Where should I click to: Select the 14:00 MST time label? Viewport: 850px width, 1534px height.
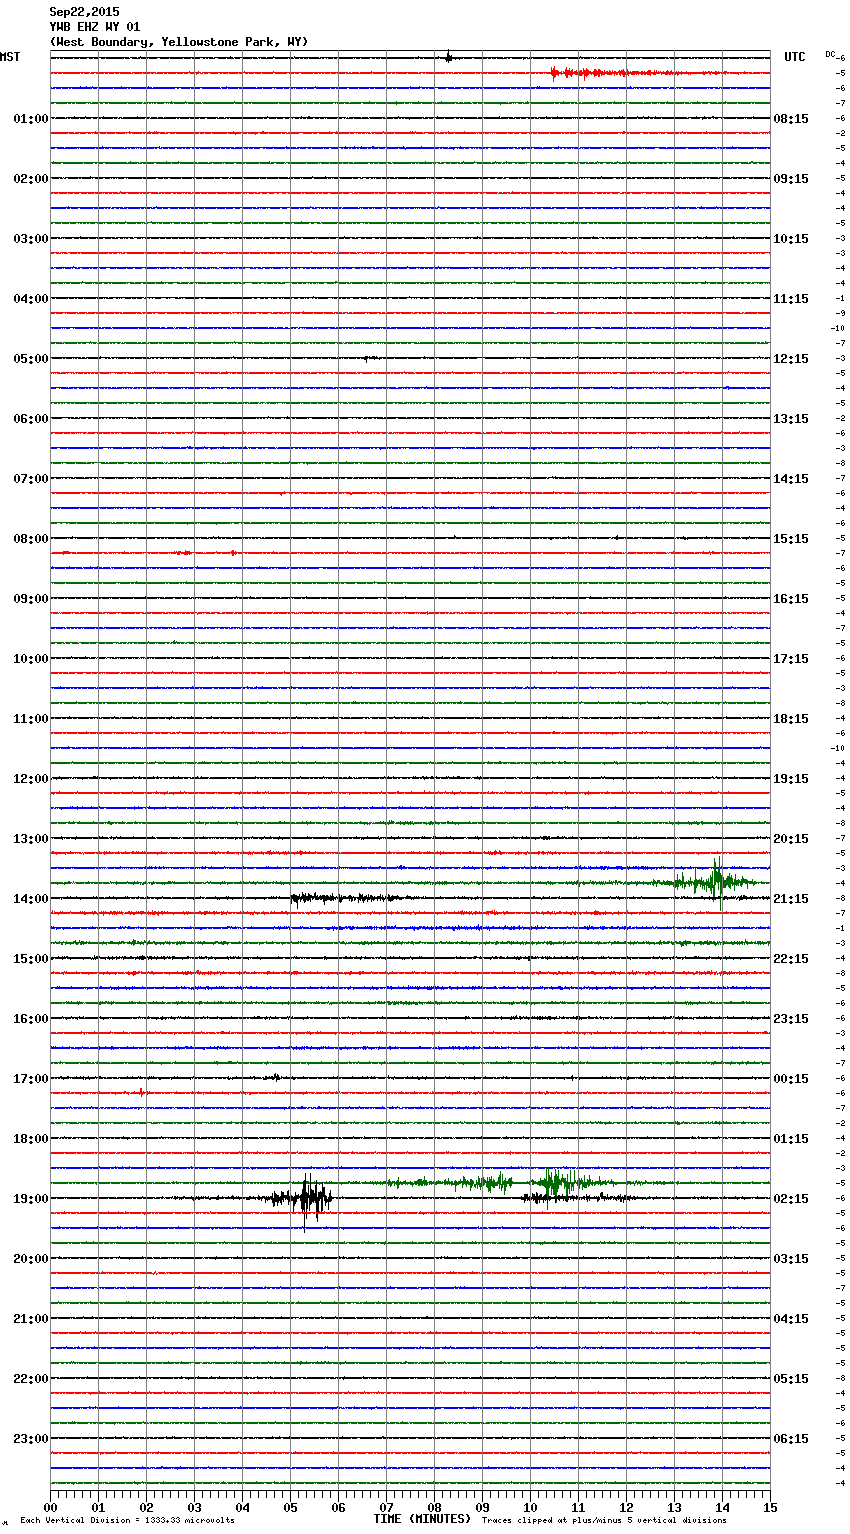click(30, 899)
